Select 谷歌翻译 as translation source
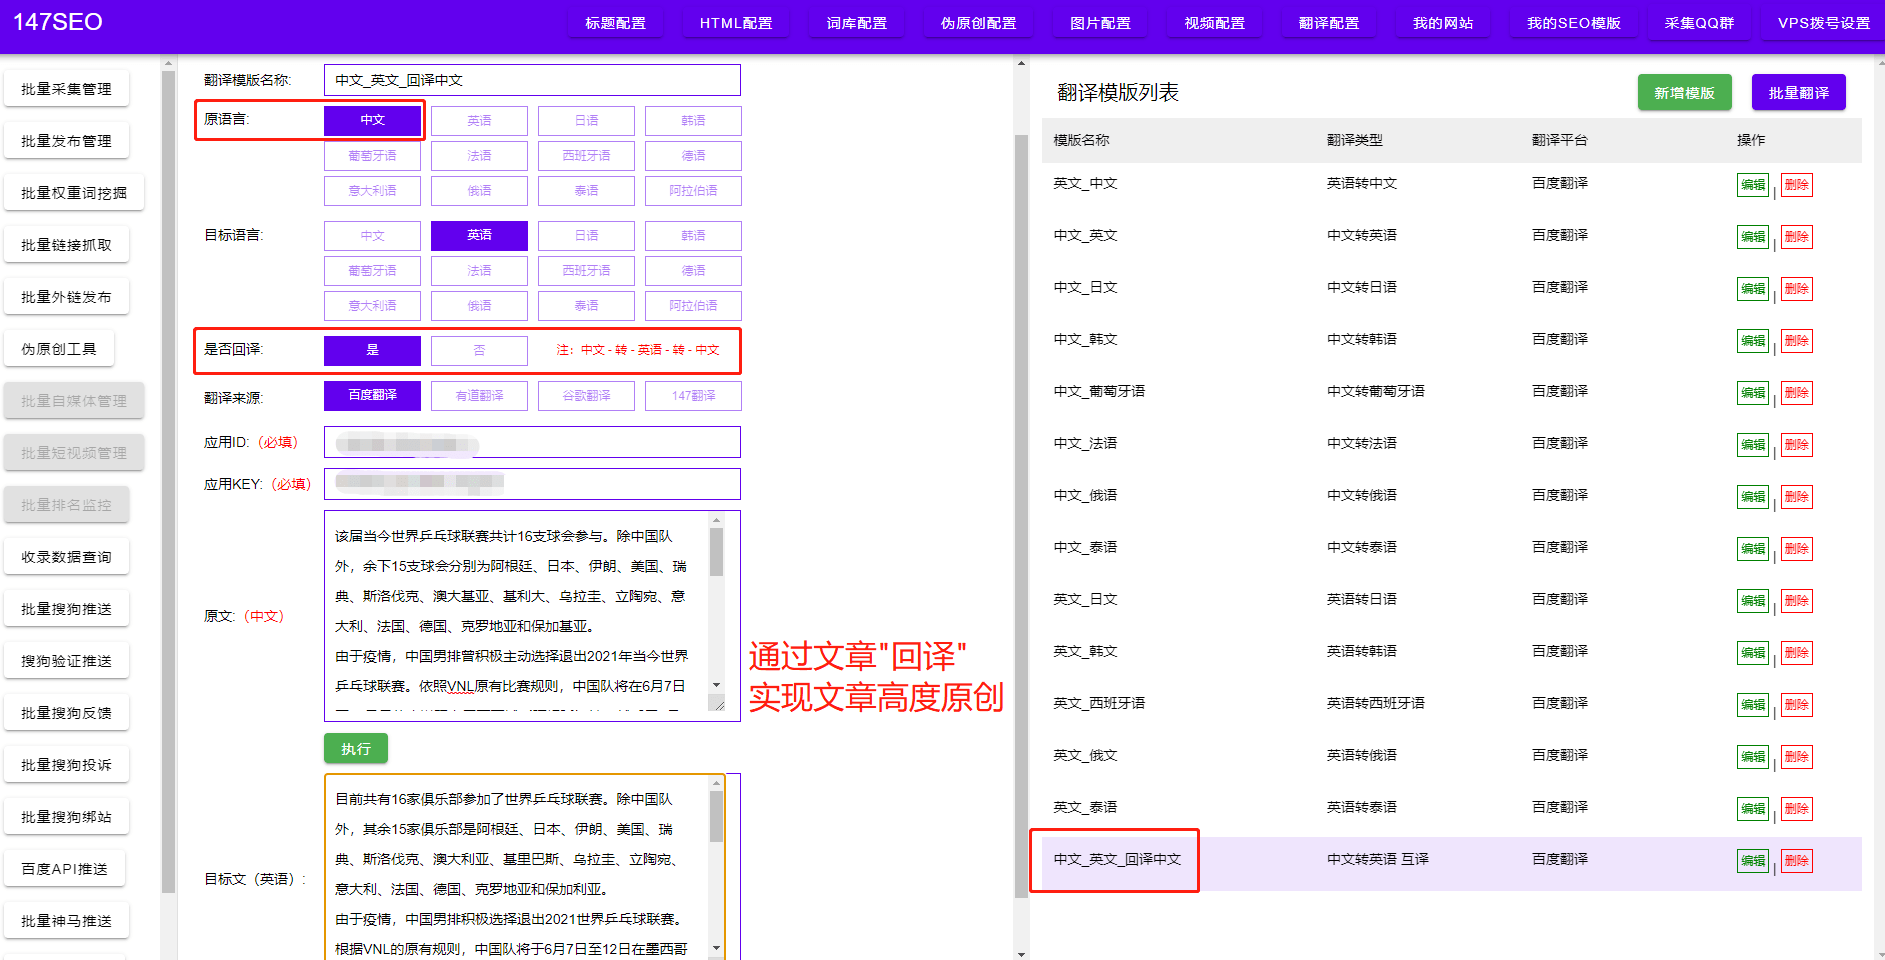 point(586,395)
